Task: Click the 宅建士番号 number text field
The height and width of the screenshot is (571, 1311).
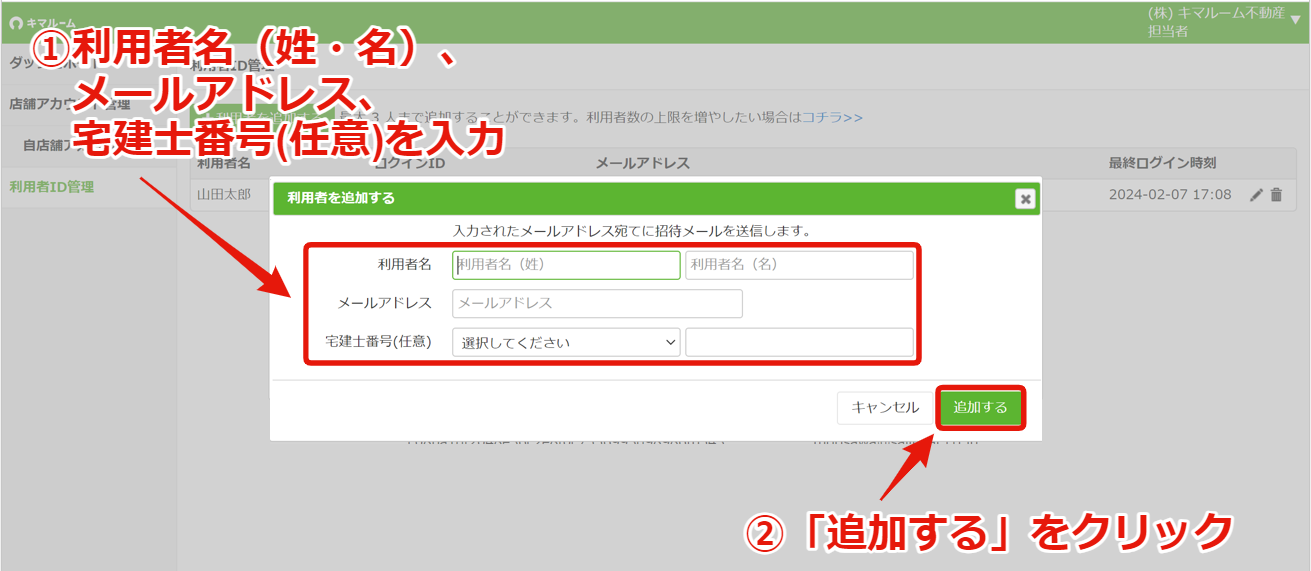Action: [x=799, y=342]
